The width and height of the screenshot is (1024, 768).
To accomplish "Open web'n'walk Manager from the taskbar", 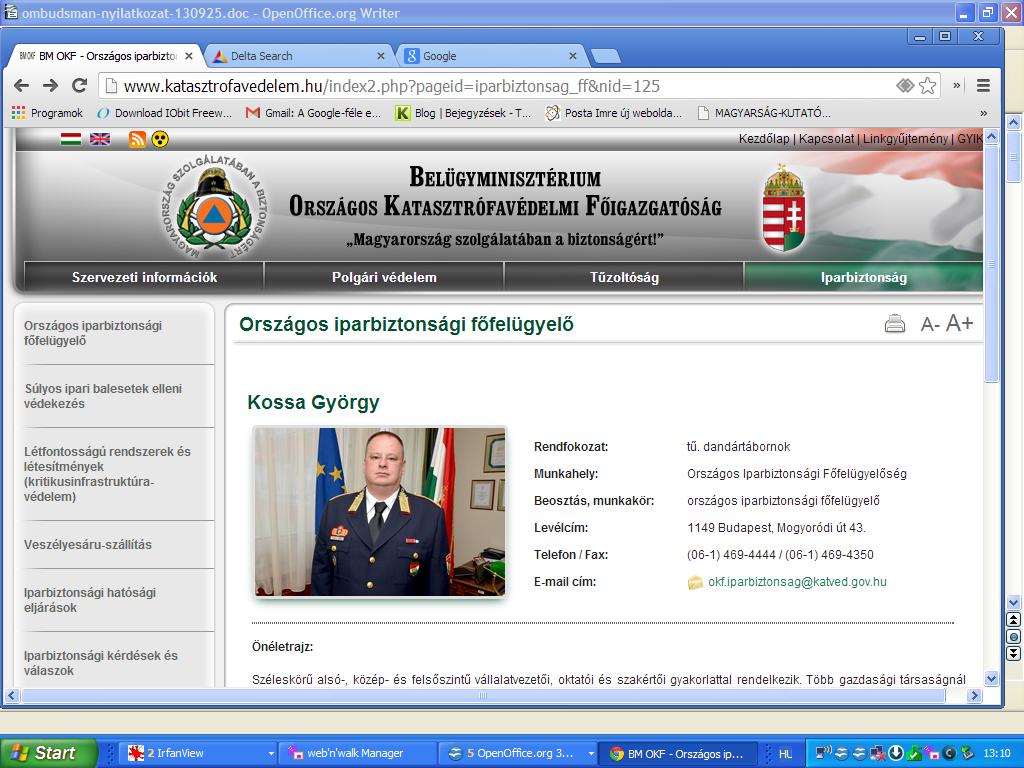I will point(357,753).
